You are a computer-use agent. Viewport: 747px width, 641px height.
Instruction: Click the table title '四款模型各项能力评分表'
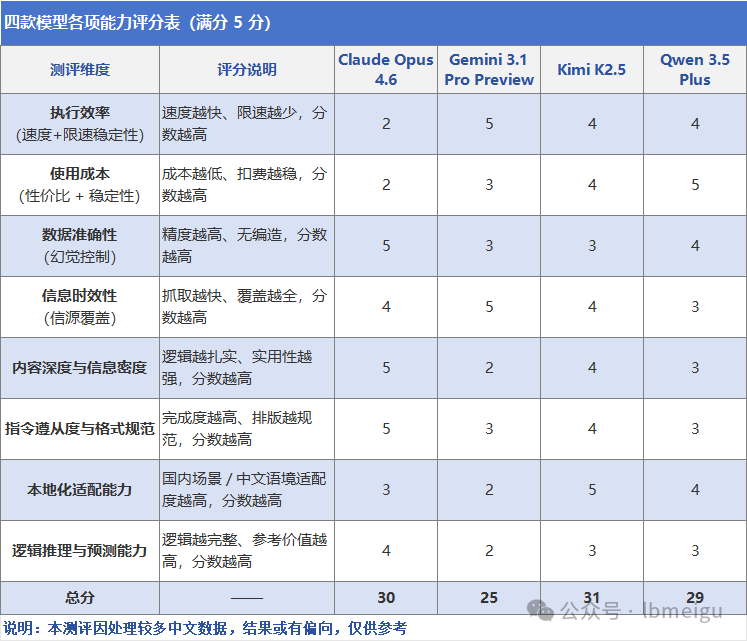pos(92,22)
